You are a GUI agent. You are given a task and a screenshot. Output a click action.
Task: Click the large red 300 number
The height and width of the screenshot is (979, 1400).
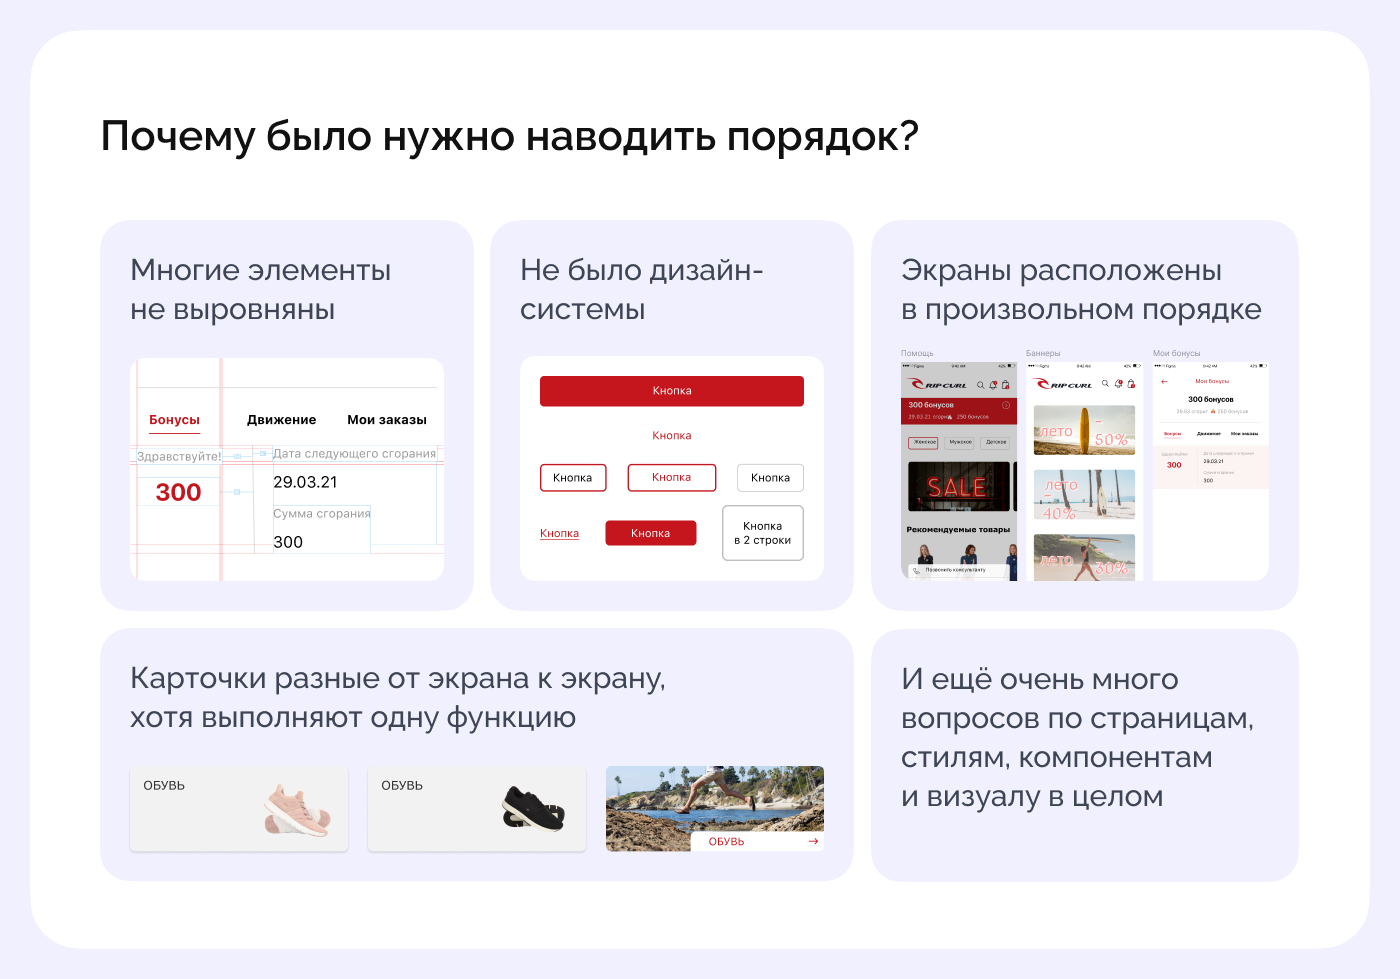[178, 492]
